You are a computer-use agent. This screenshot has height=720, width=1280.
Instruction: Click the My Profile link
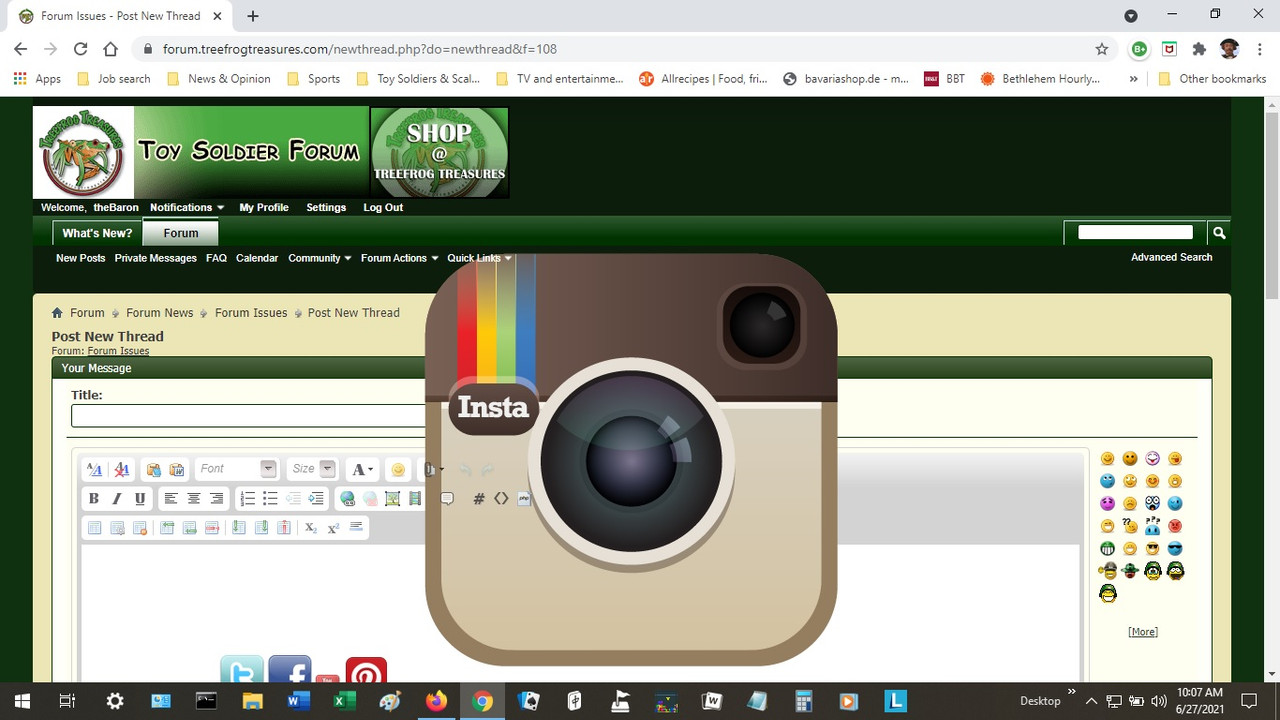point(264,208)
